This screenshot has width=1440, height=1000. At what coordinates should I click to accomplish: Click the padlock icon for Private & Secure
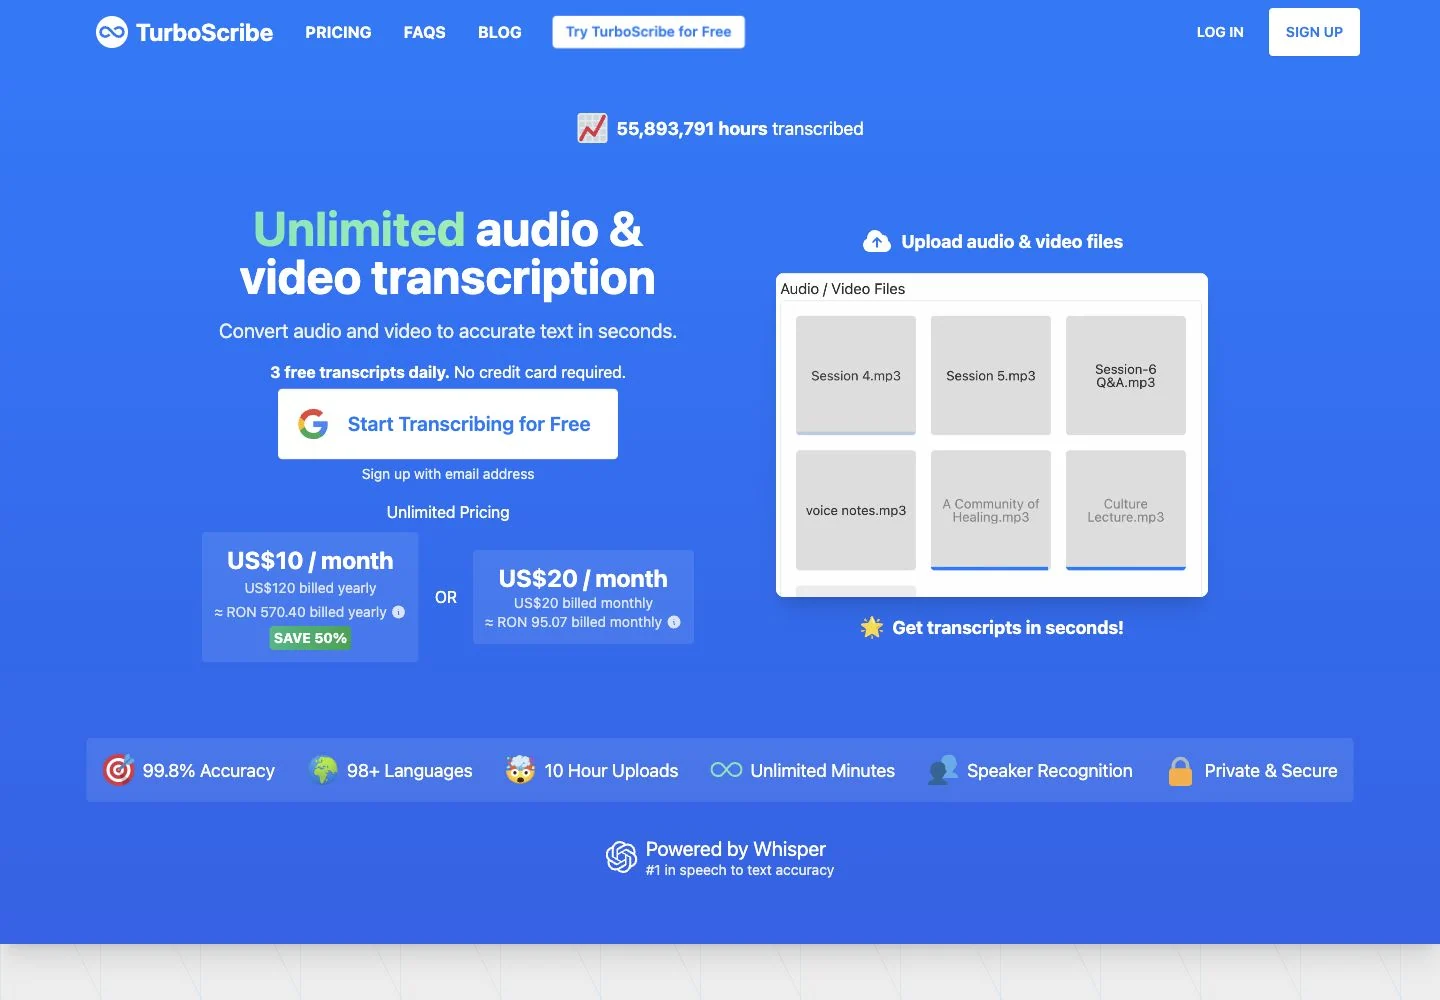pos(1180,770)
